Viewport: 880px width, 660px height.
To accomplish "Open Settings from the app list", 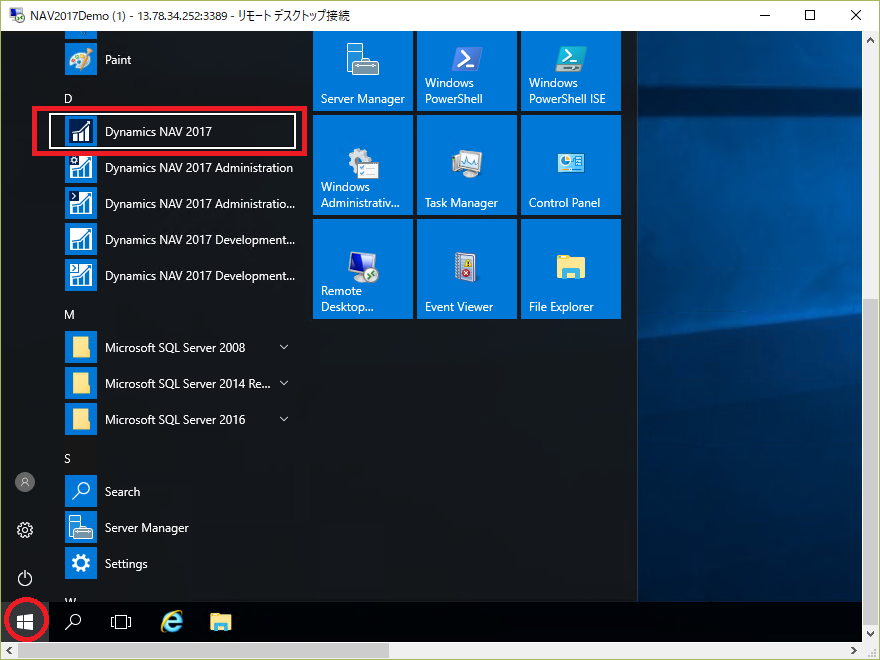I will pos(180,563).
